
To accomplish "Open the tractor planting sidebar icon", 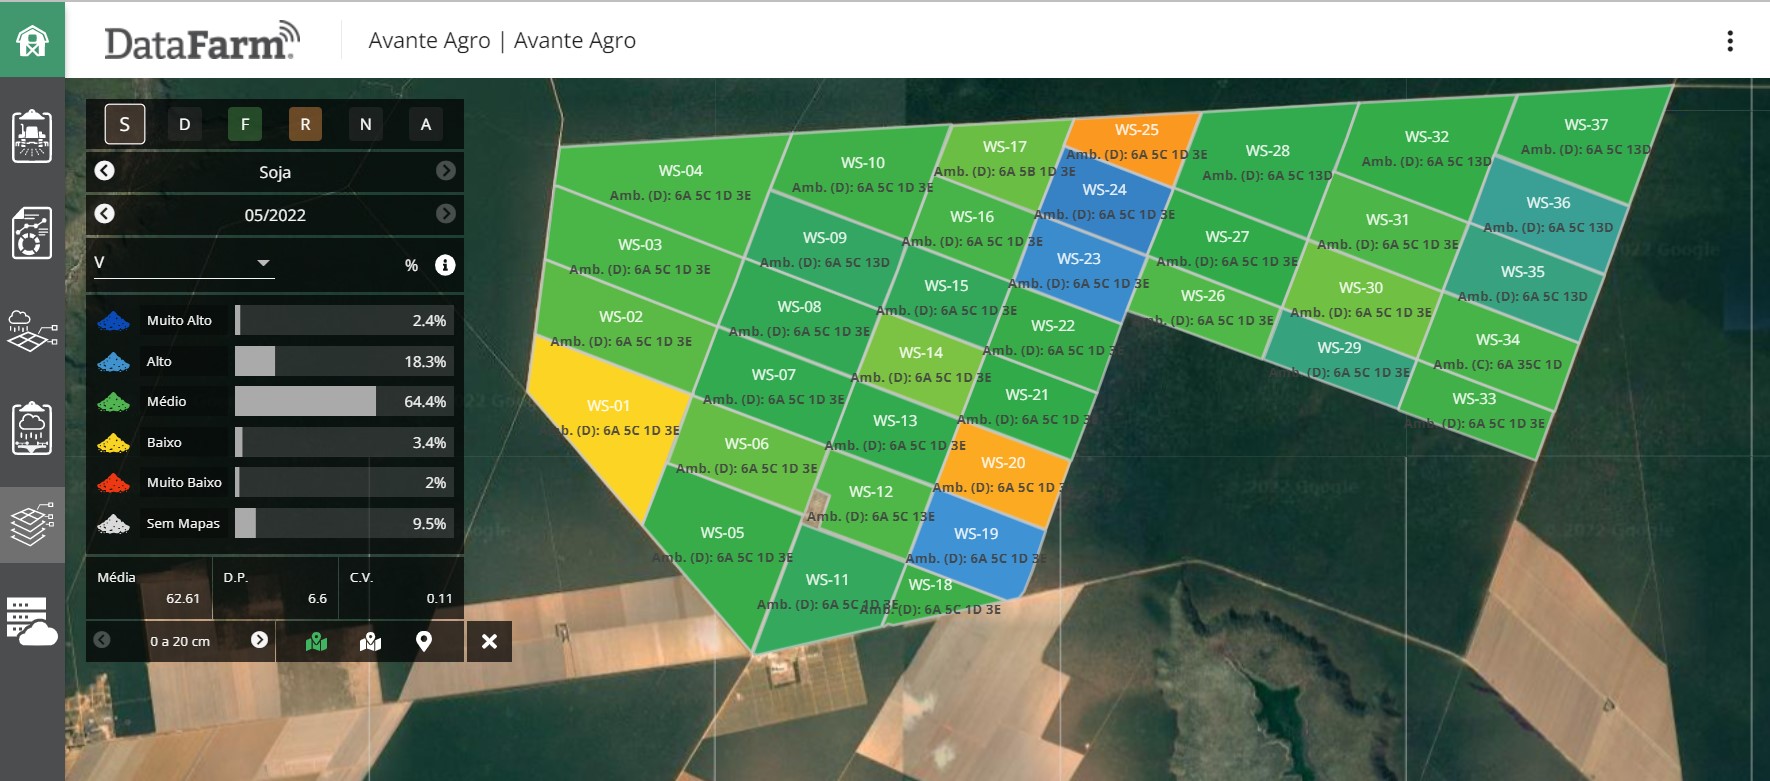I will click(x=32, y=136).
